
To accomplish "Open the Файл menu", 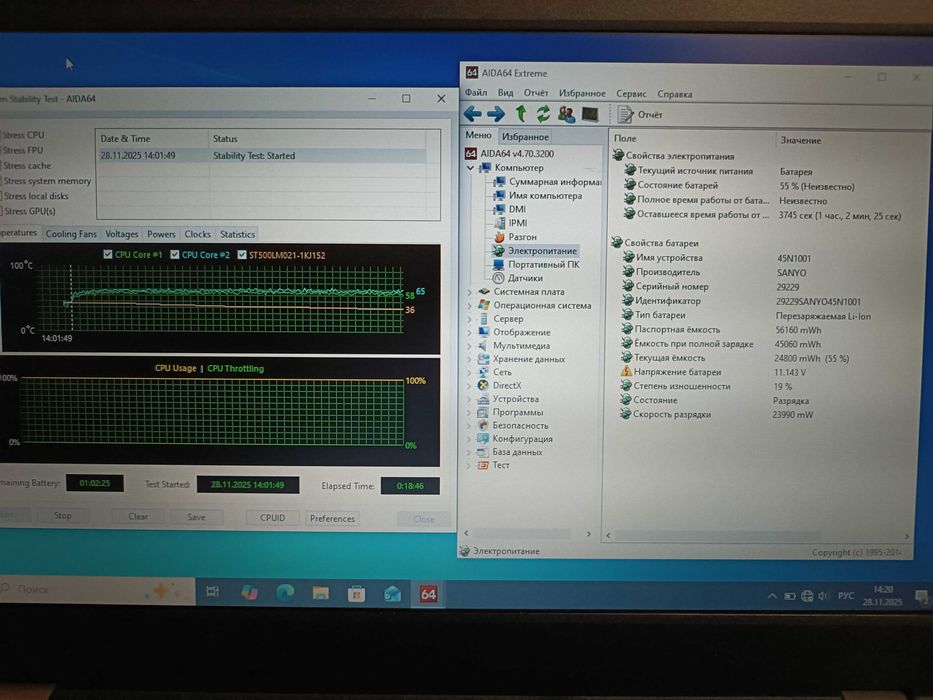I will [x=475, y=92].
